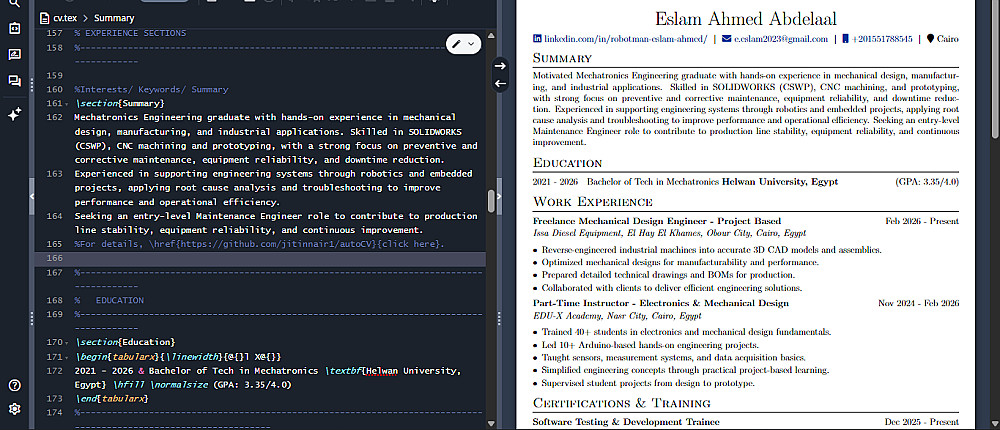
Task: Click the Cairo location text in PDF
Action: [x=948, y=39]
